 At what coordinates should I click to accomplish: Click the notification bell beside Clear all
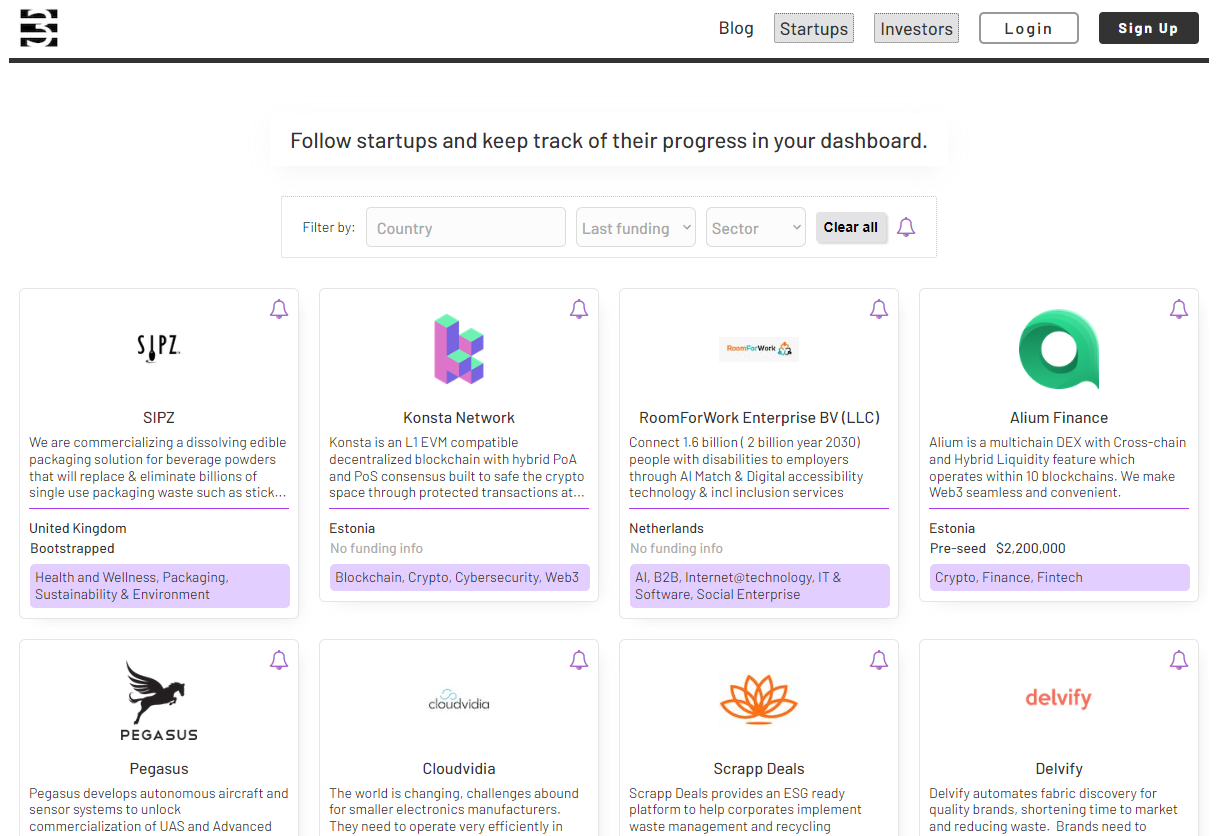pos(906,228)
